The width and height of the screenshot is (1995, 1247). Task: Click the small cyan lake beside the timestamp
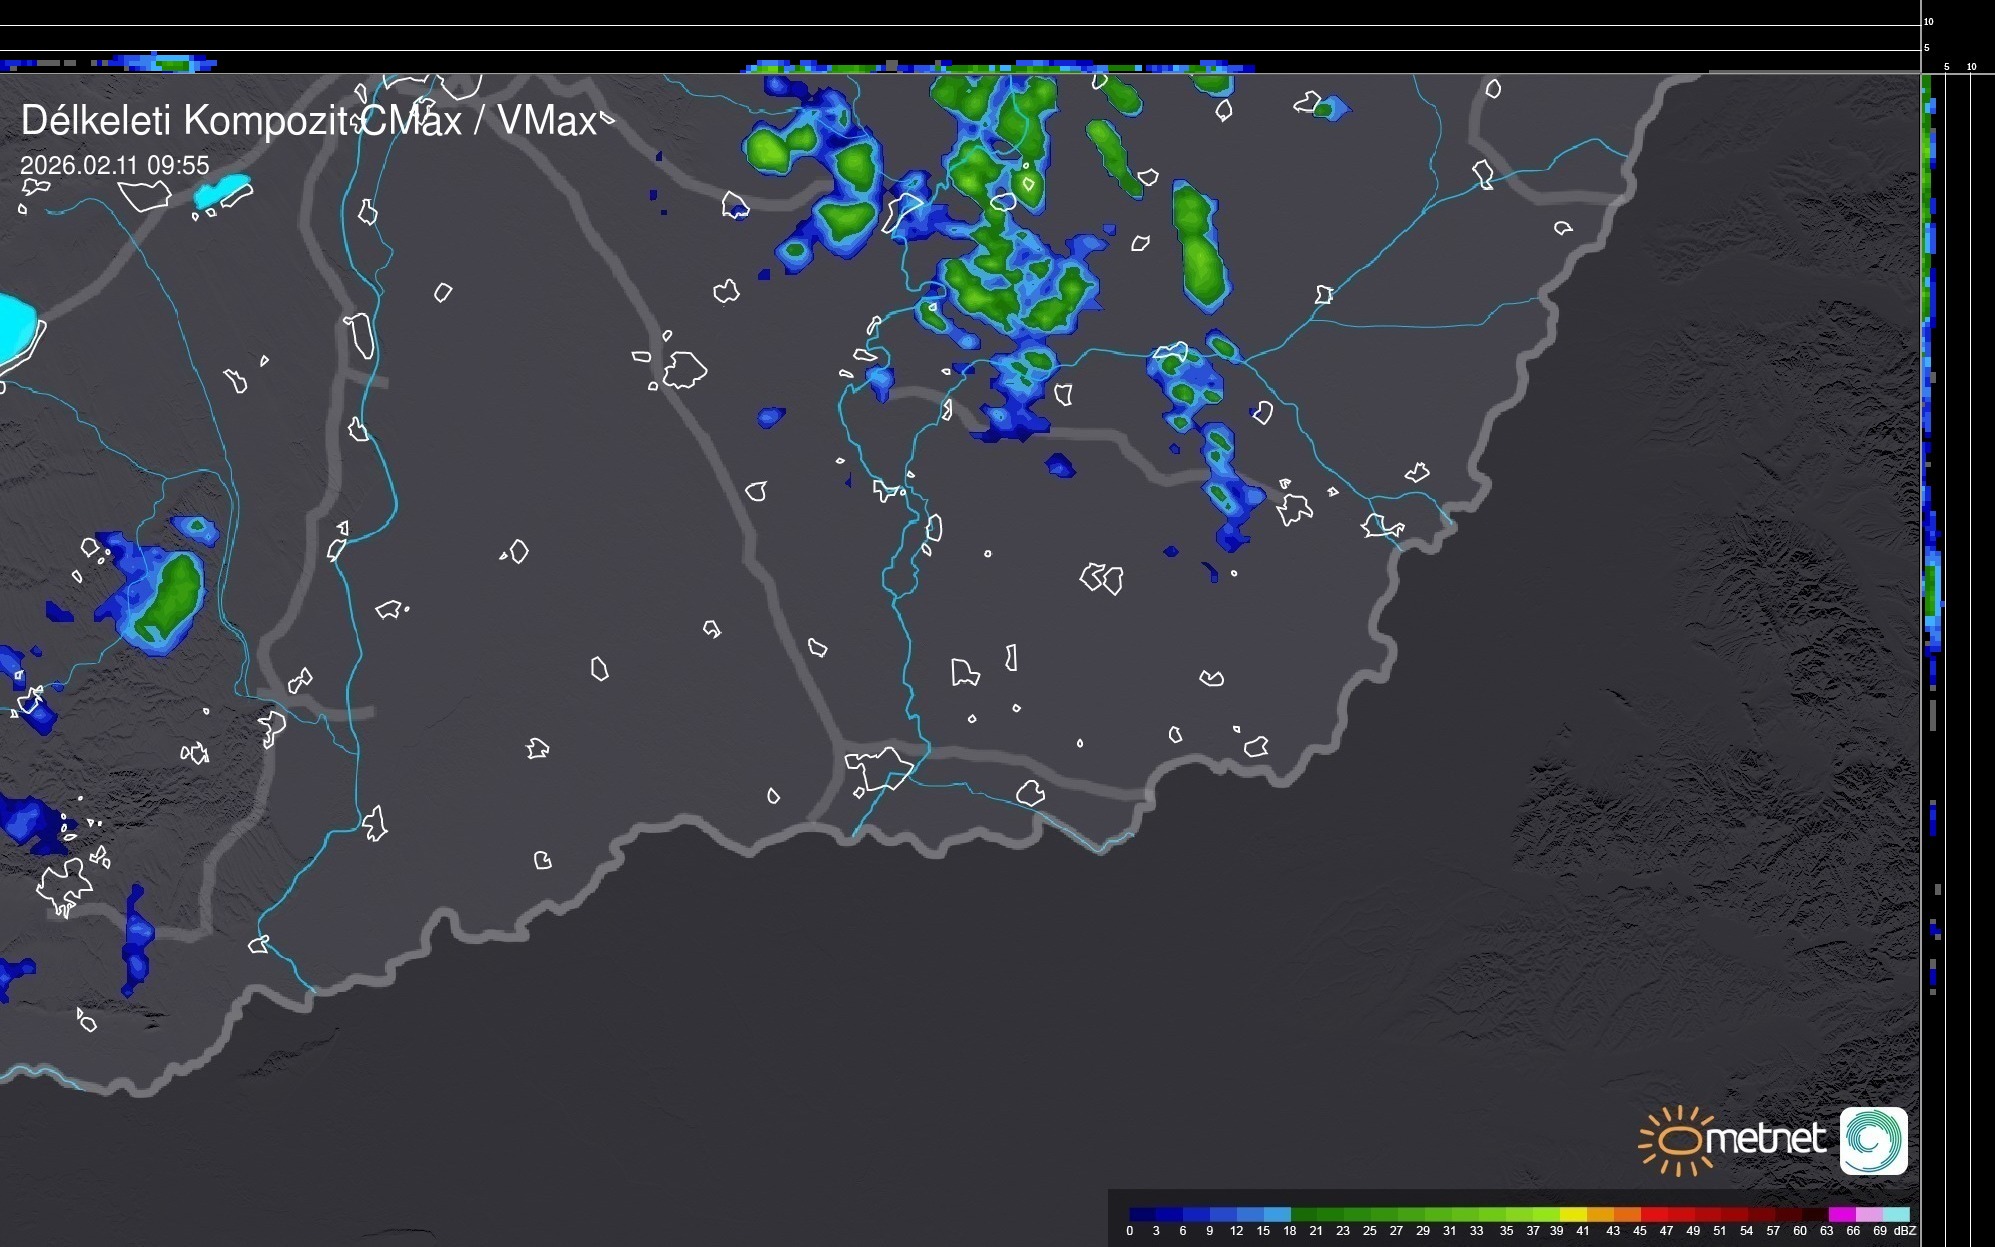222,190
